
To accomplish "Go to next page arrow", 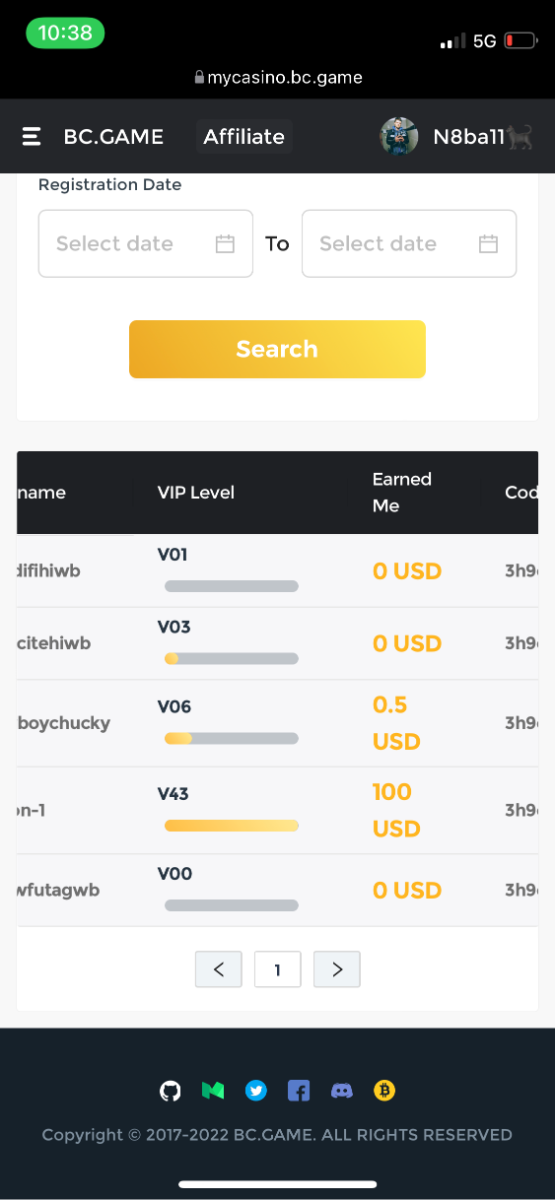I will coord(337,969).
